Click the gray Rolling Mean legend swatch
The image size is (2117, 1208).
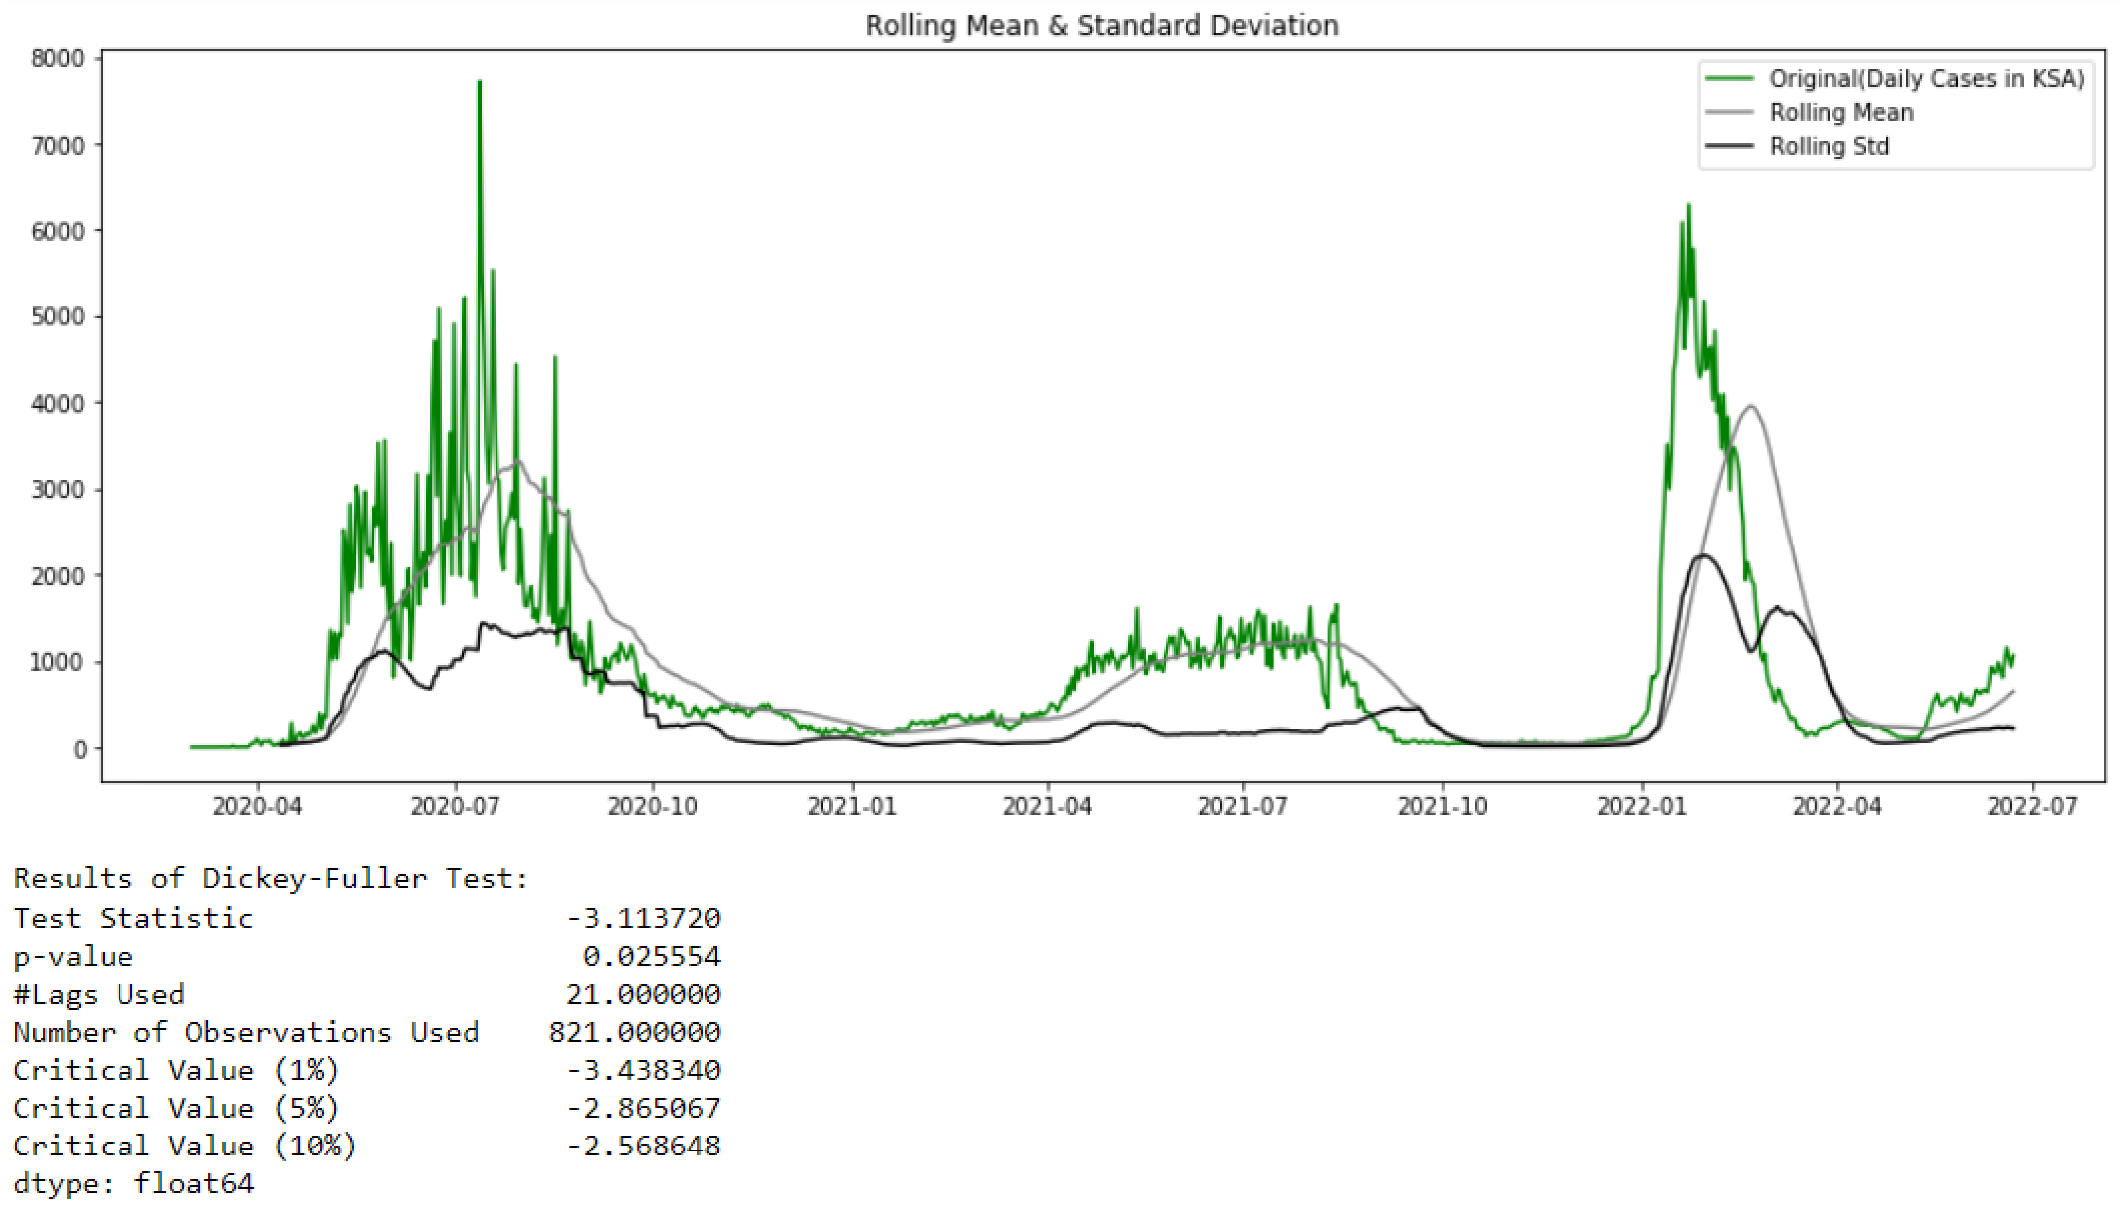1728,112
